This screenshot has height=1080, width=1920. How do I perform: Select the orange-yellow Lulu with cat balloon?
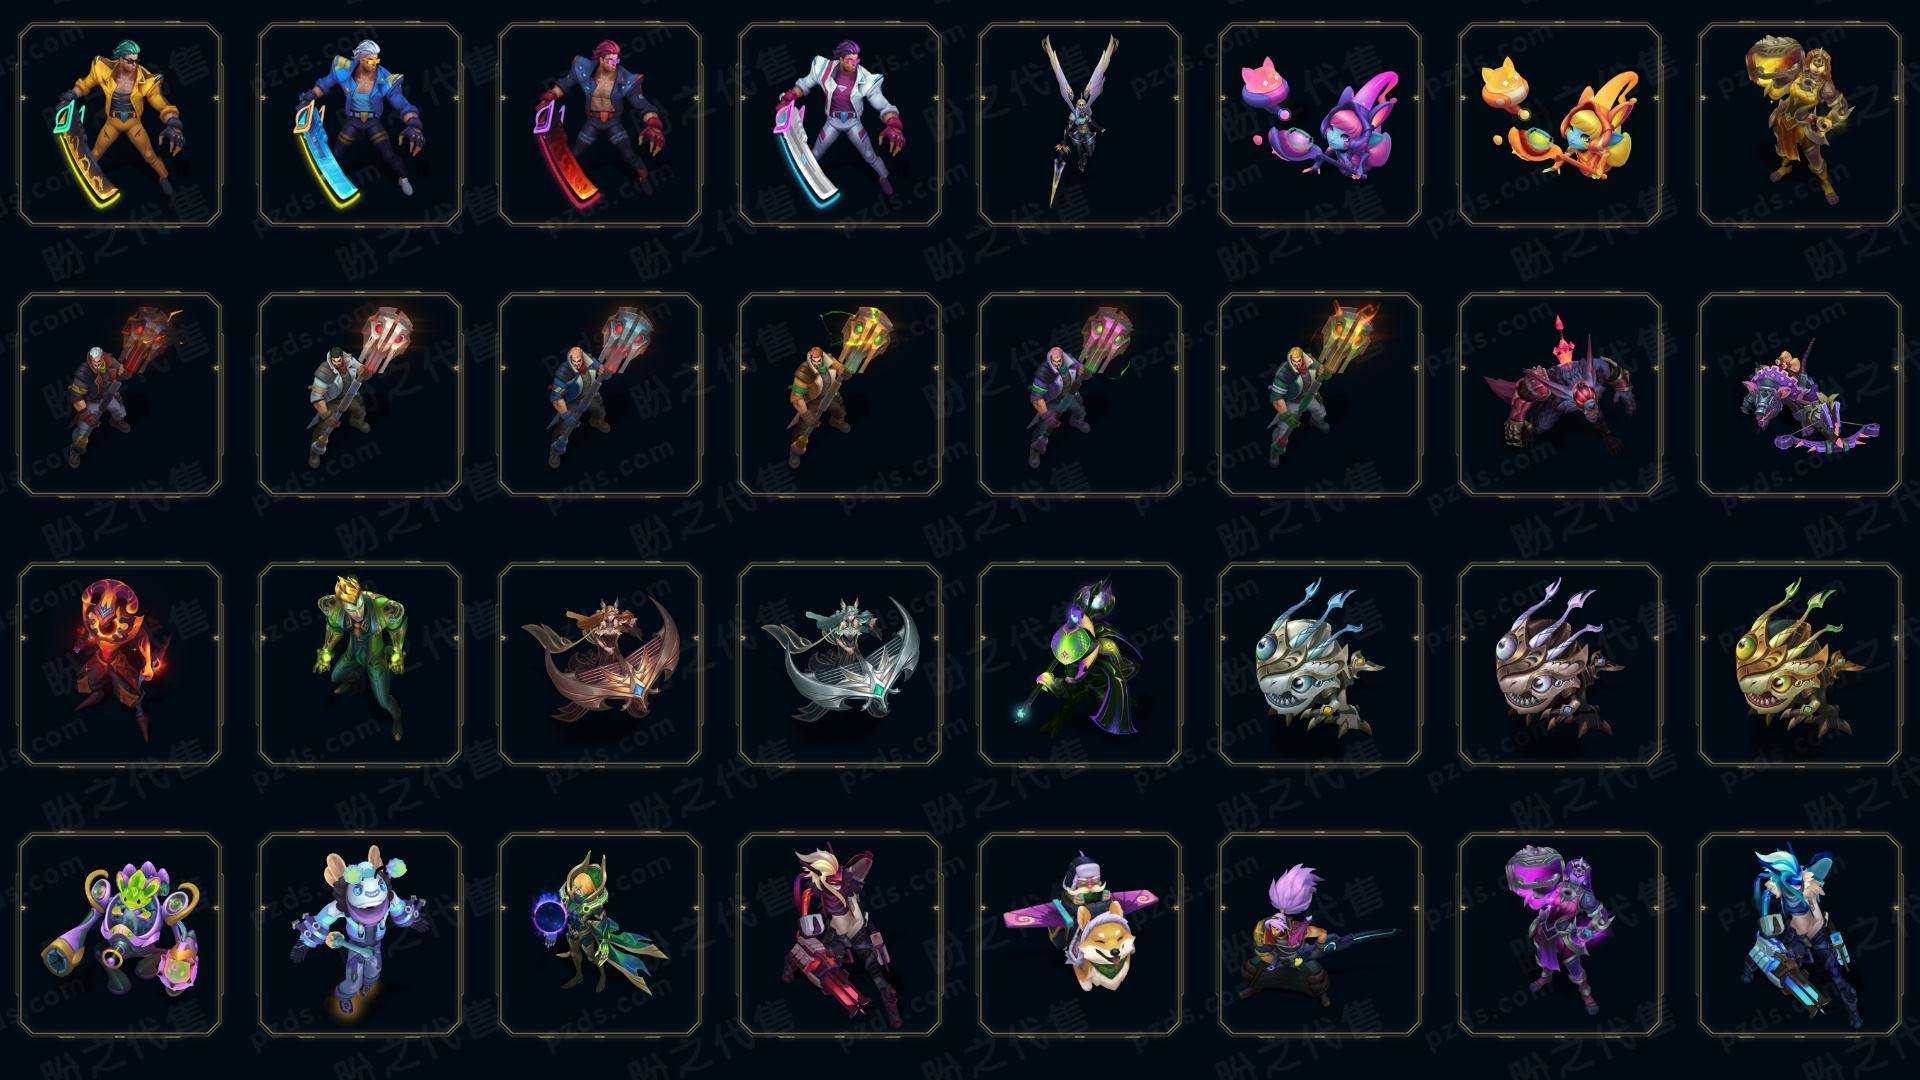tap(1560, 125)
